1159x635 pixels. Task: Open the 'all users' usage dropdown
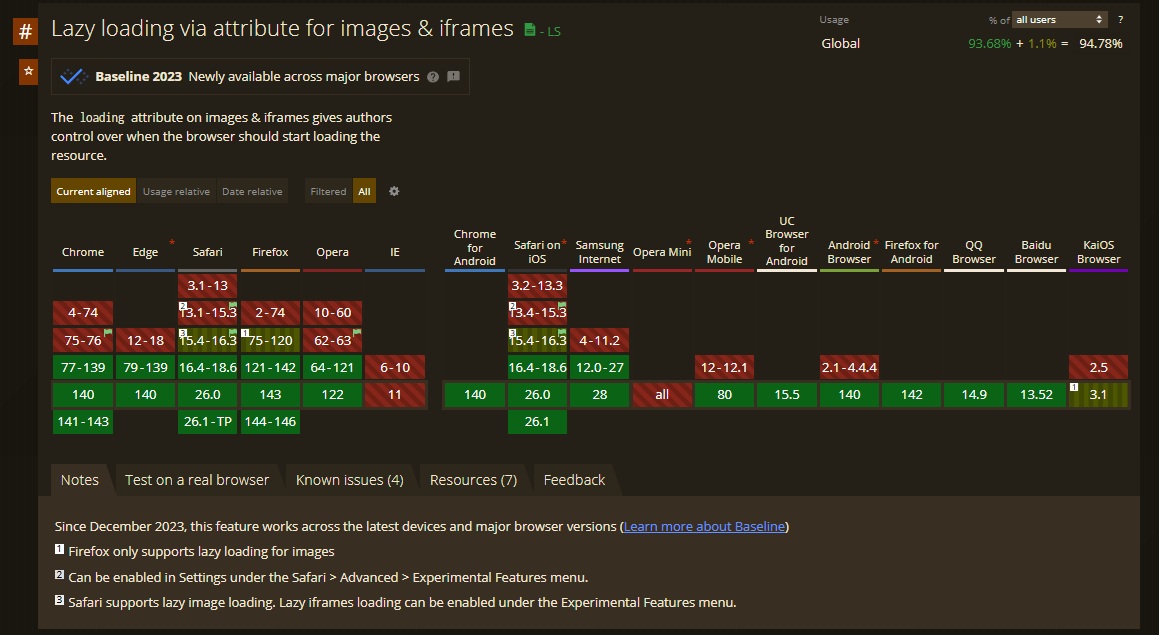[x=1059, y=20]
